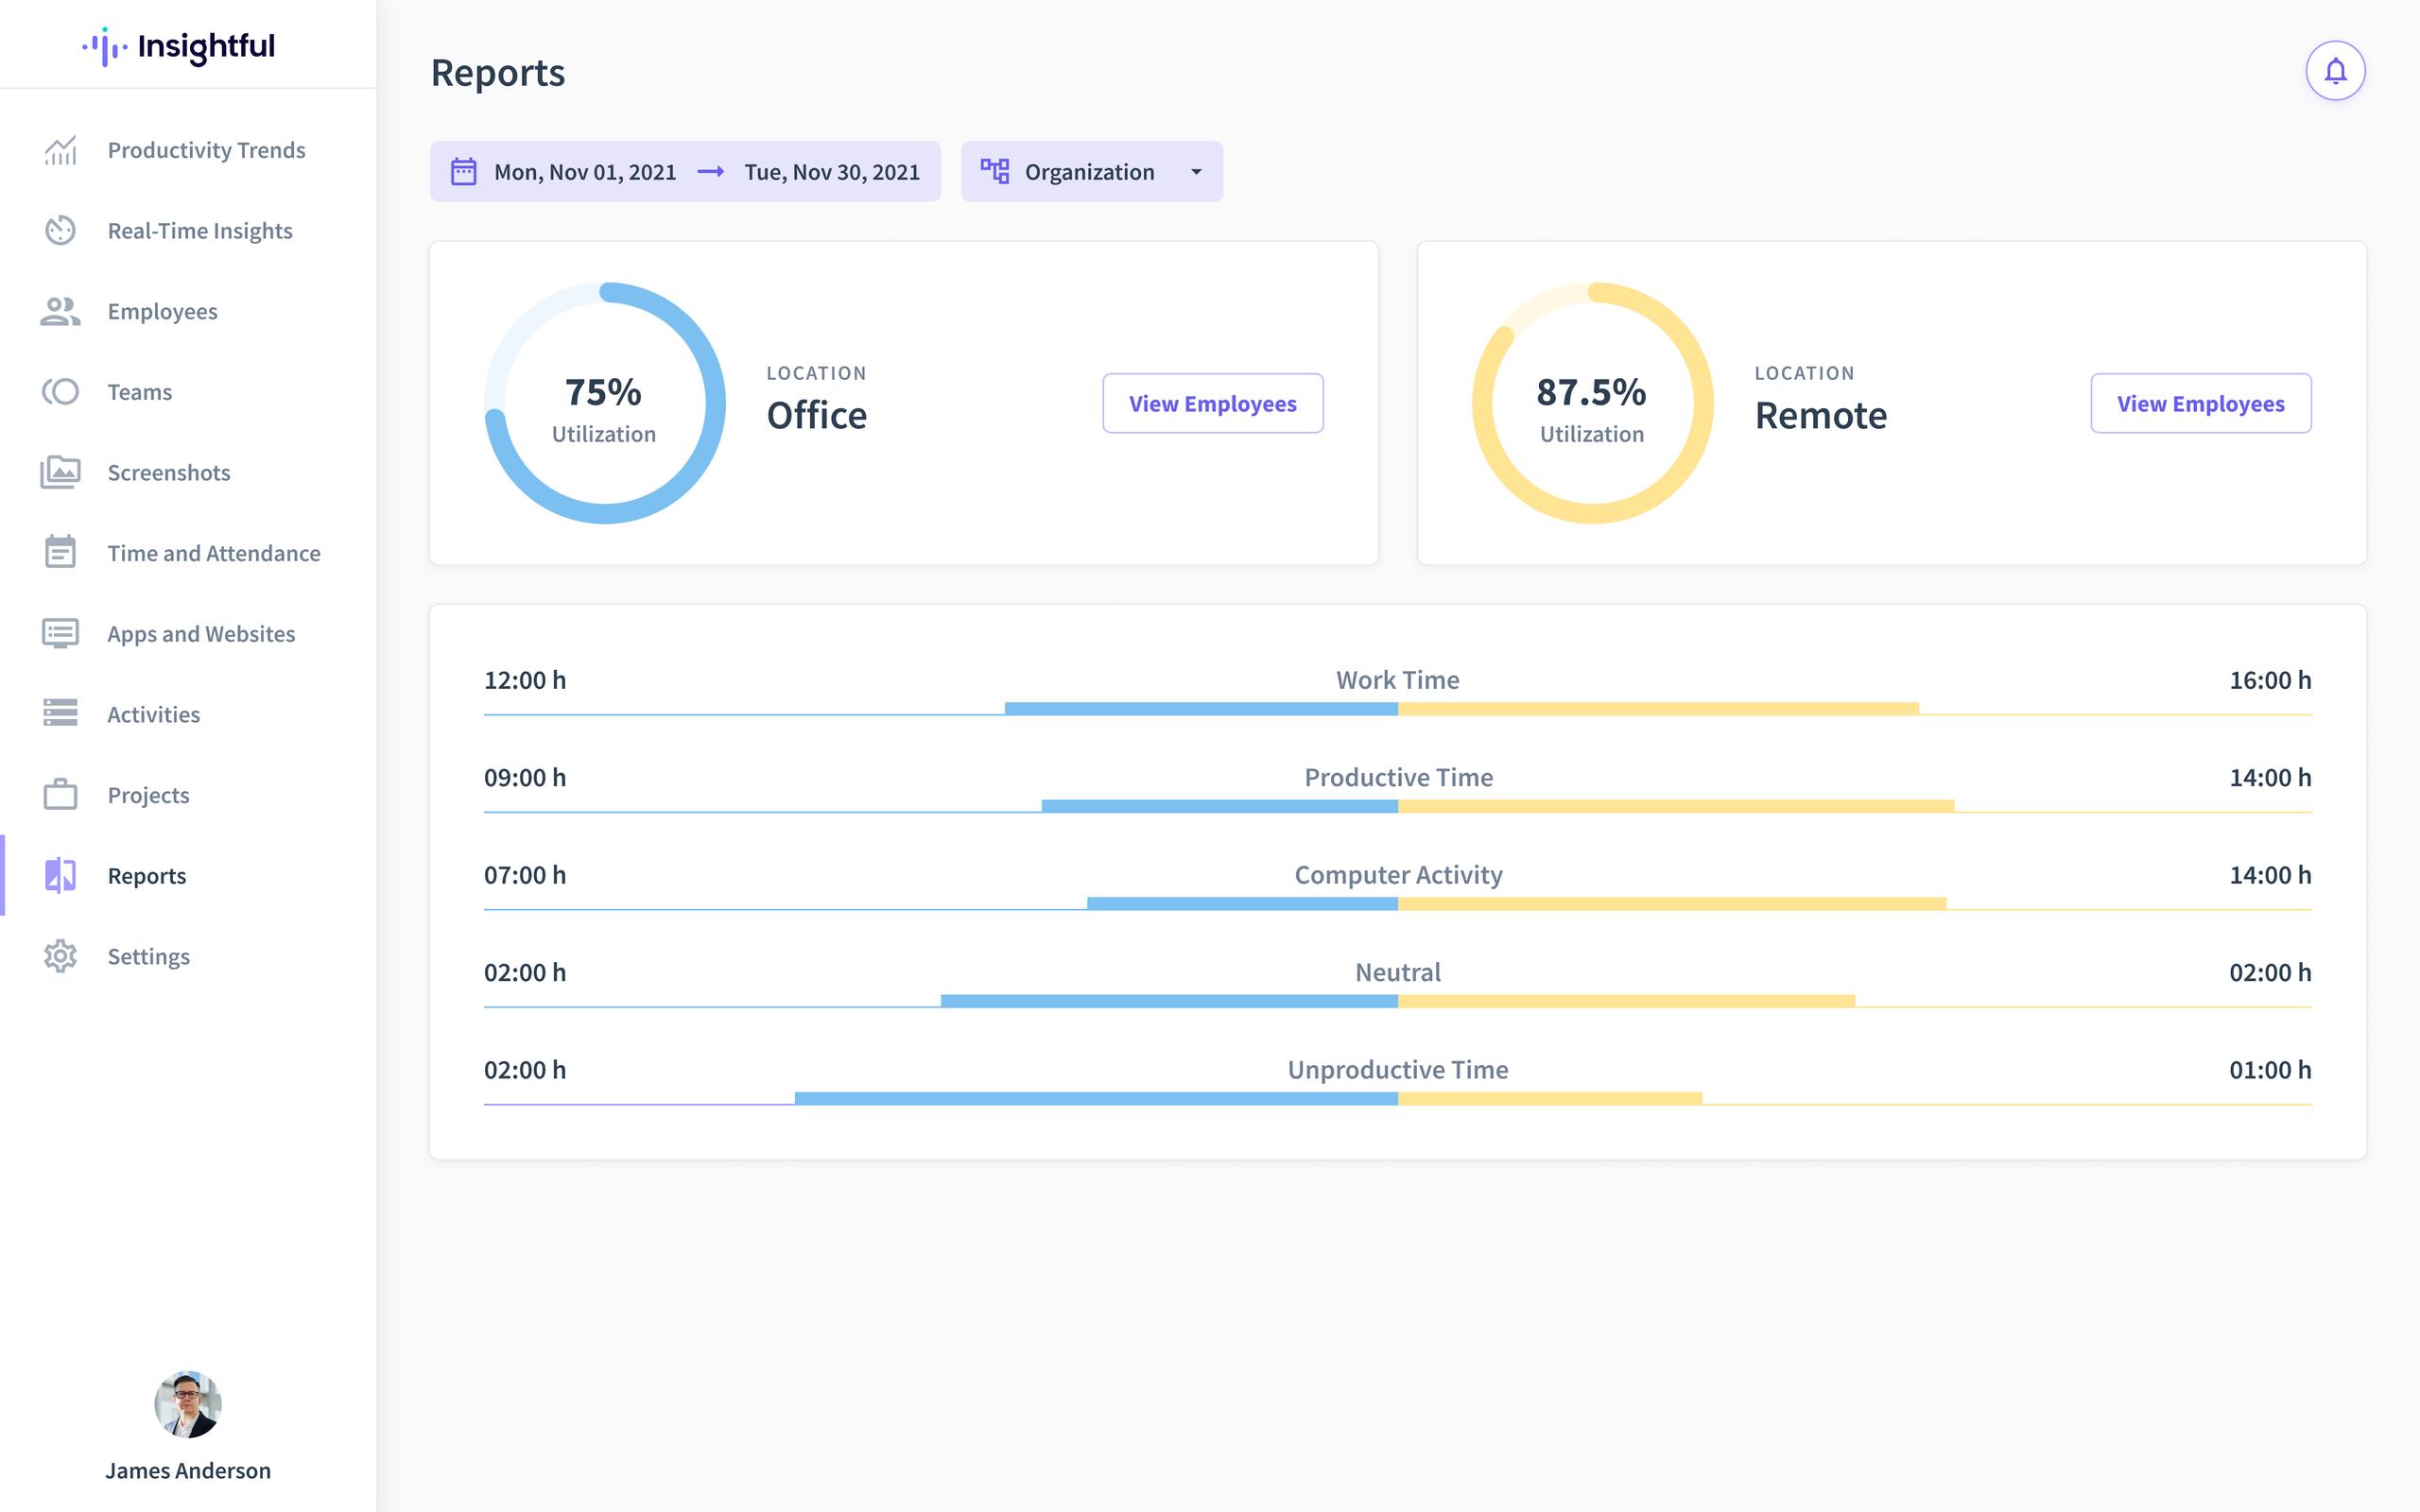Viewport: 2420px width, 1512px height.
Task: Click the Organization dropdown caret arrow
Action: point(1196,172)
